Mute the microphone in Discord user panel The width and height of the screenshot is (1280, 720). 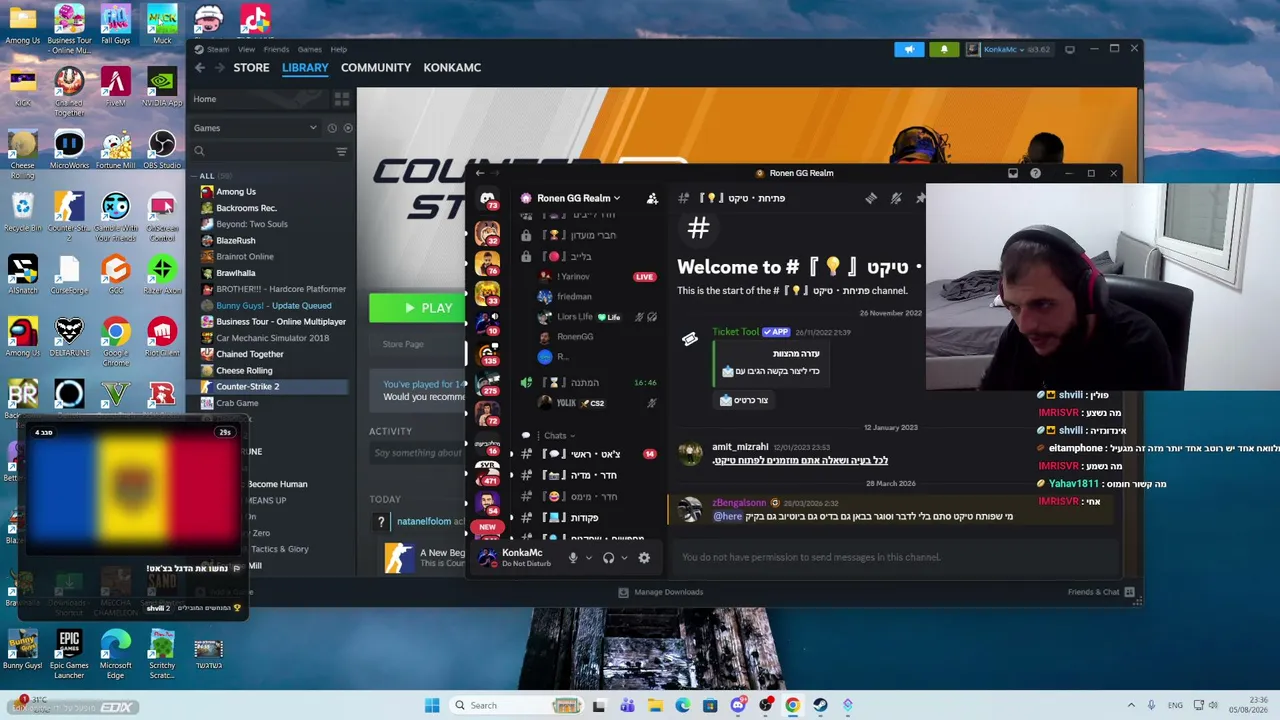(x=573, y=558)
